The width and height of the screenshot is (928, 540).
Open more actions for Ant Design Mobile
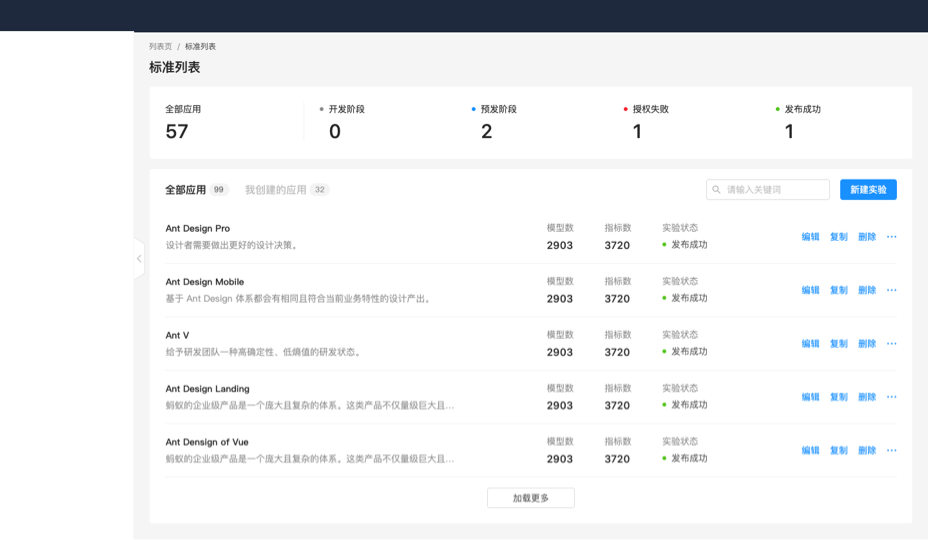click(891, 290)
